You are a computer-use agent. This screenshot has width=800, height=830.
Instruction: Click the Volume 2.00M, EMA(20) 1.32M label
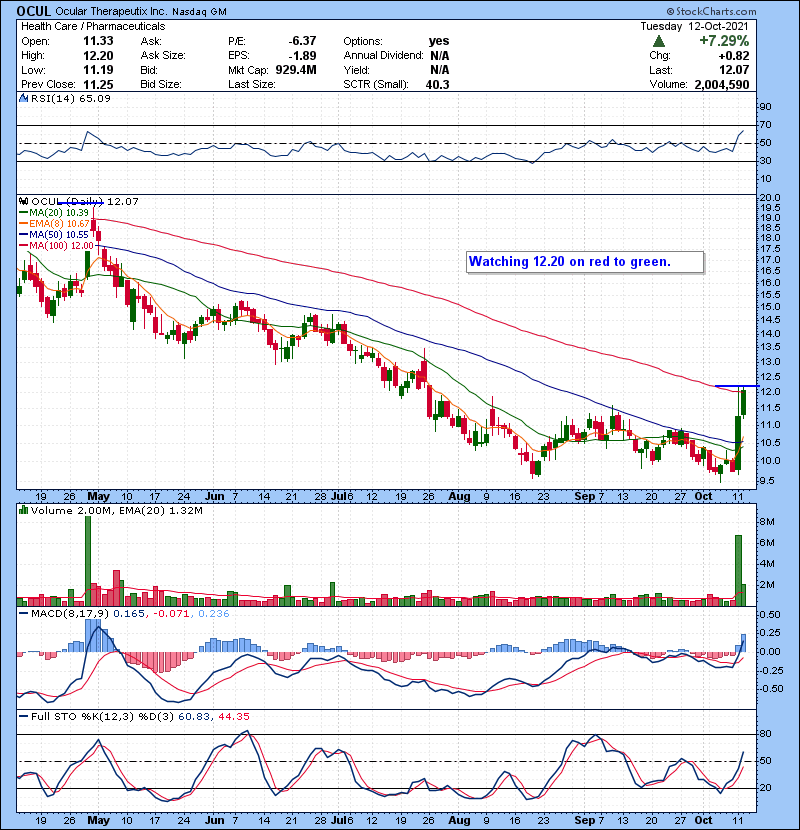(x=116, y=510)
